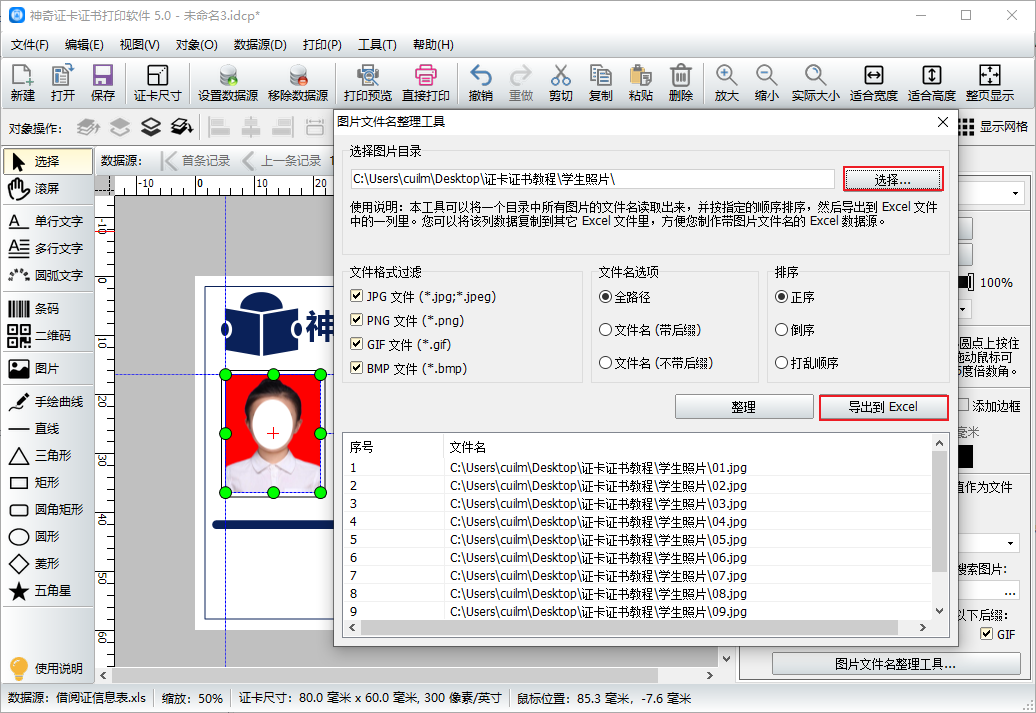Image resolution: width=1036 pixels, height=713 pixels.
Task: Click the 删除 delete icon
Action: coord(681,83)
